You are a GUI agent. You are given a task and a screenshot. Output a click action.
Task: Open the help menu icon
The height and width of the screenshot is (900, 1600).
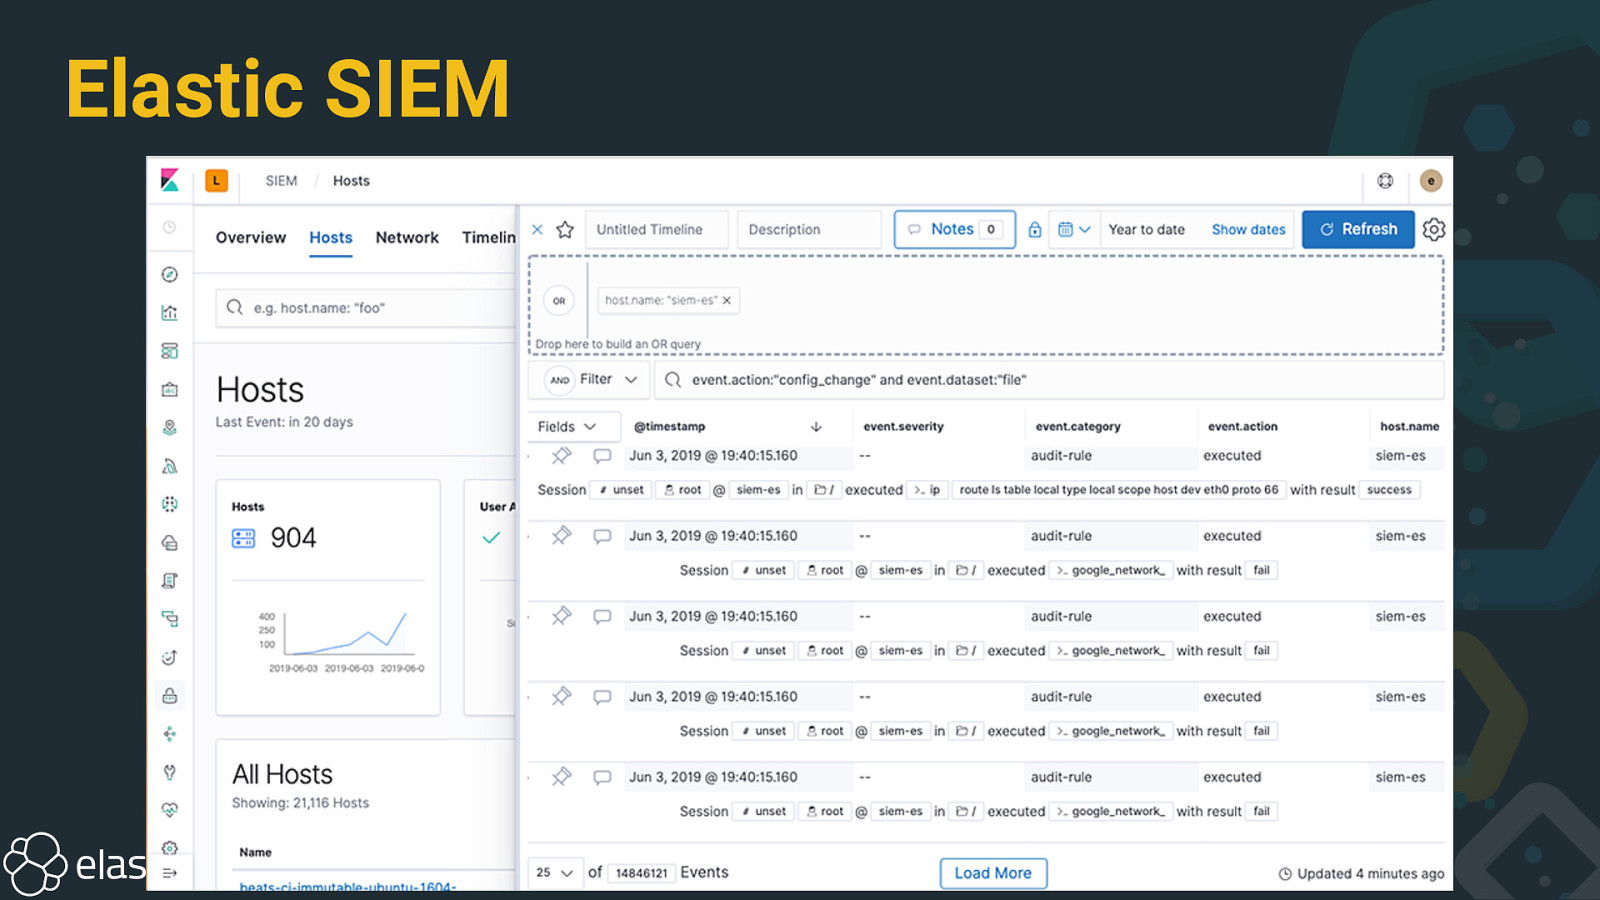(1385, 181)
